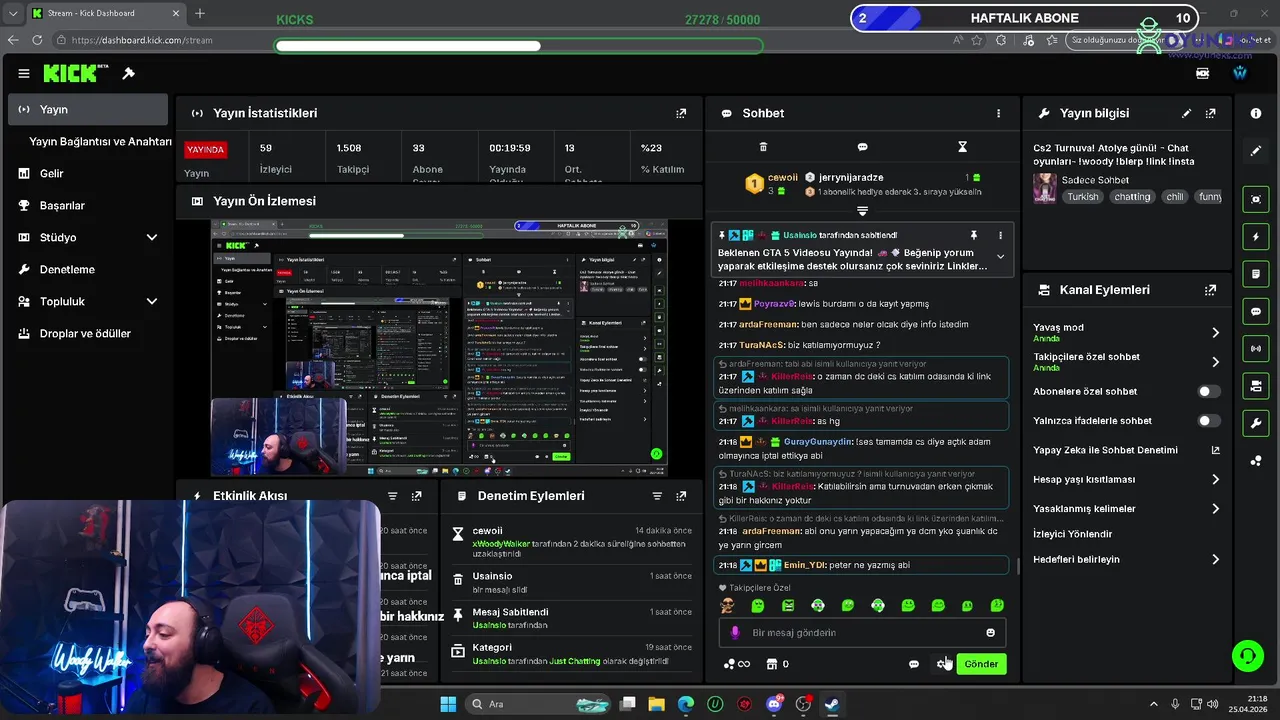Click the green headset support button
1280x720 pixels.
coord(1247,656)
